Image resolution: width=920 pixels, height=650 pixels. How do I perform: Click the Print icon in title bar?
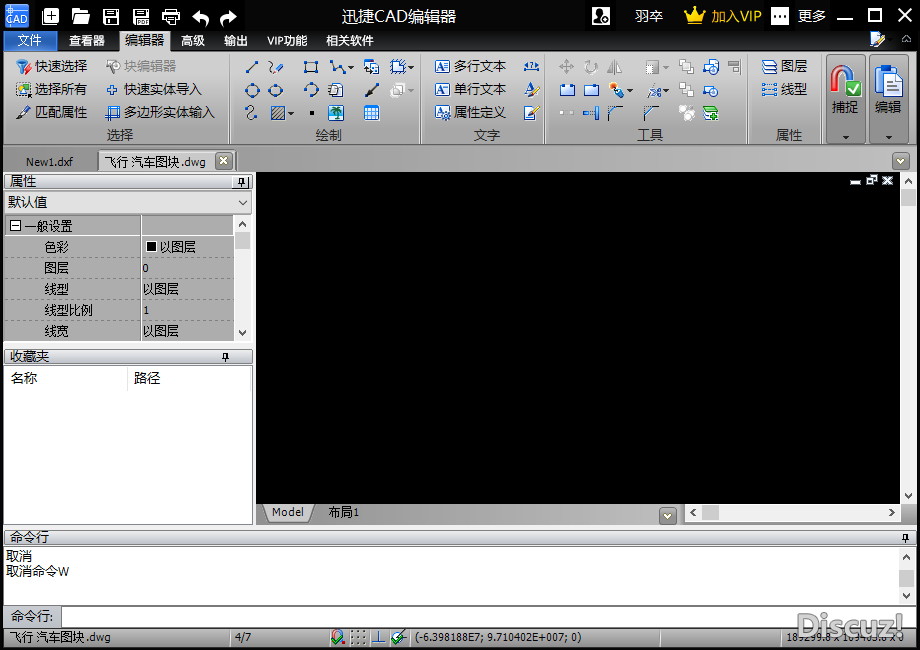point(171,16)
